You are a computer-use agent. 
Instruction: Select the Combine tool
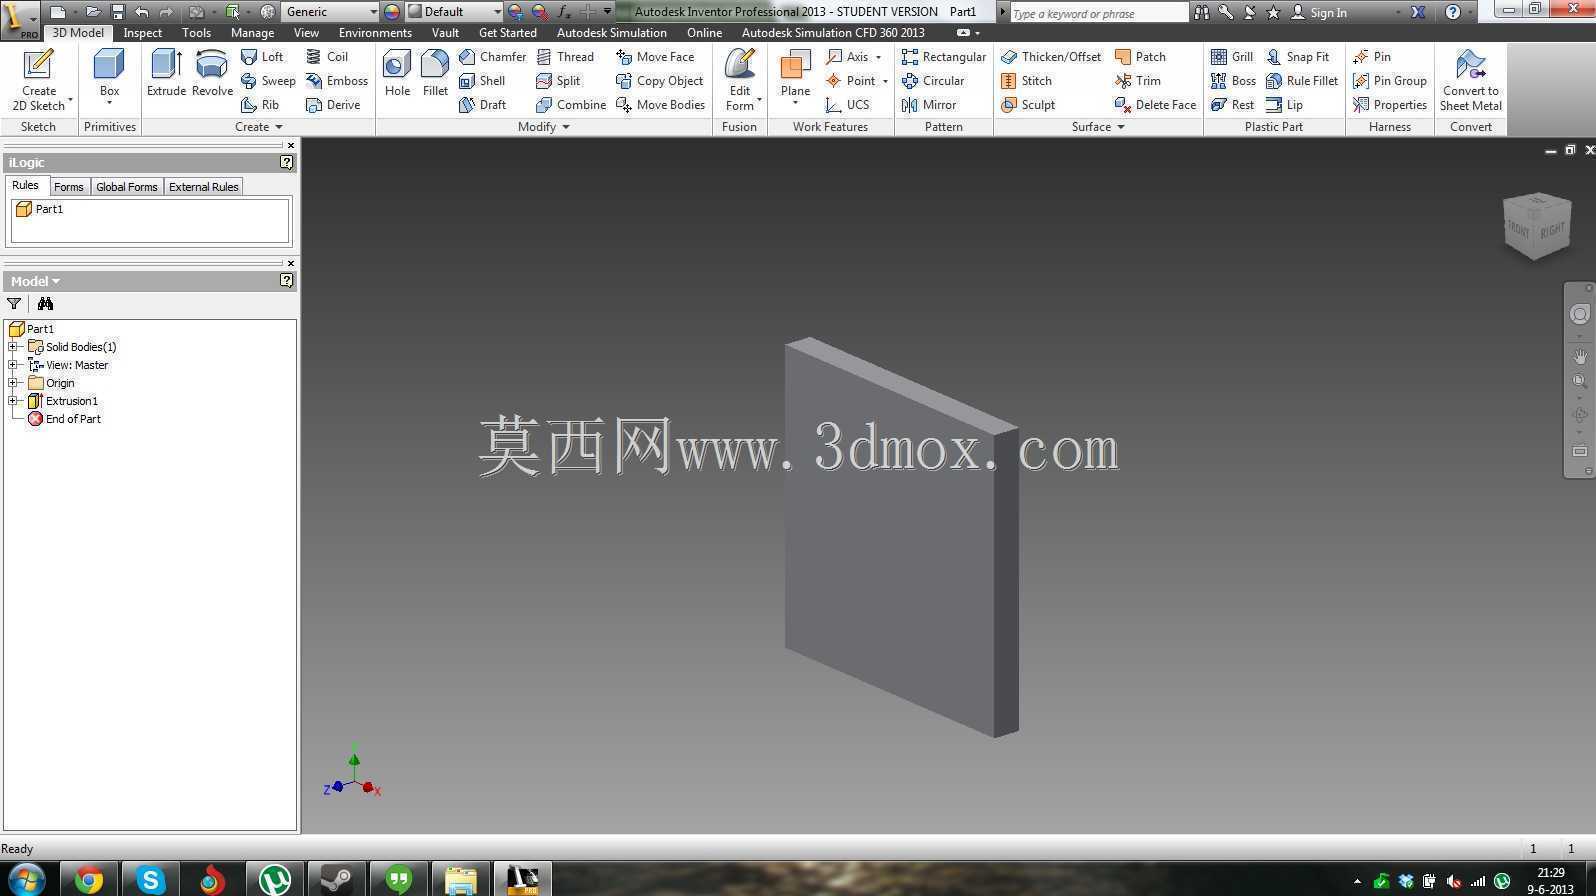[x=571, y=105]
